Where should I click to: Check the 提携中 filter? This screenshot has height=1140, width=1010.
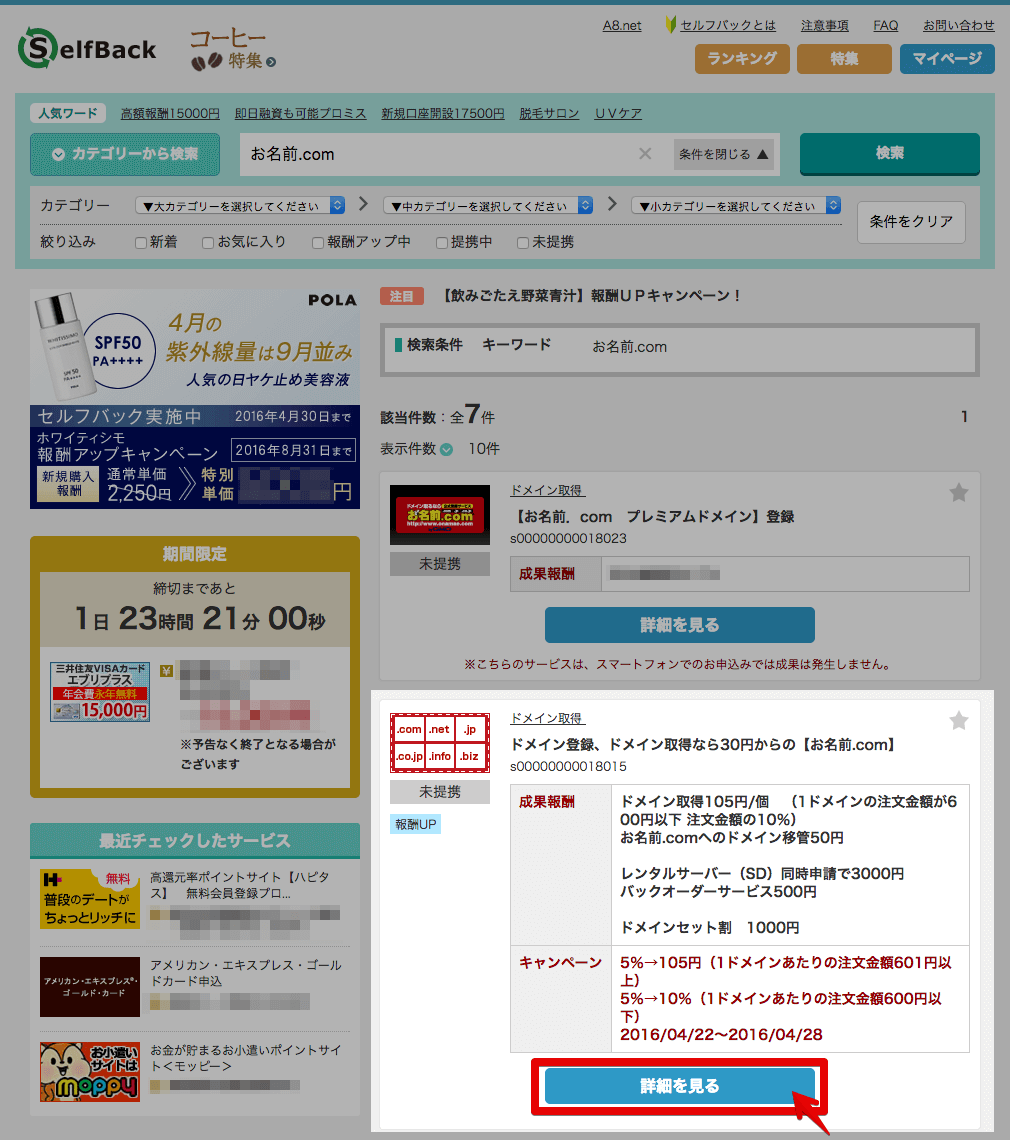point(441,243)
